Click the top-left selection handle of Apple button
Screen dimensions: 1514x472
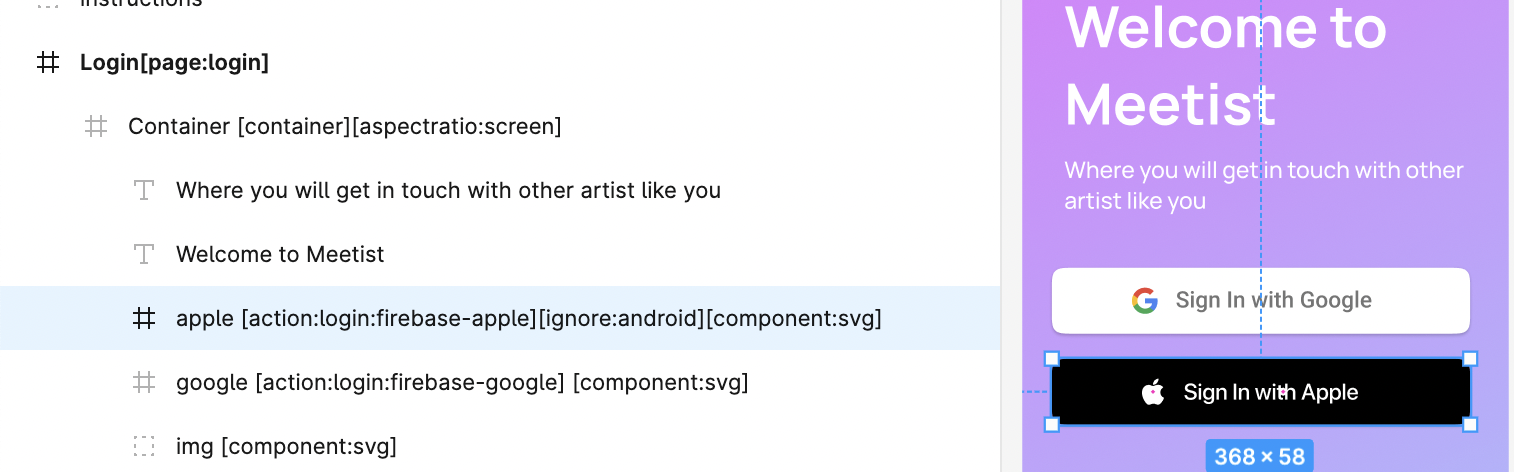tap(1052, 359)
